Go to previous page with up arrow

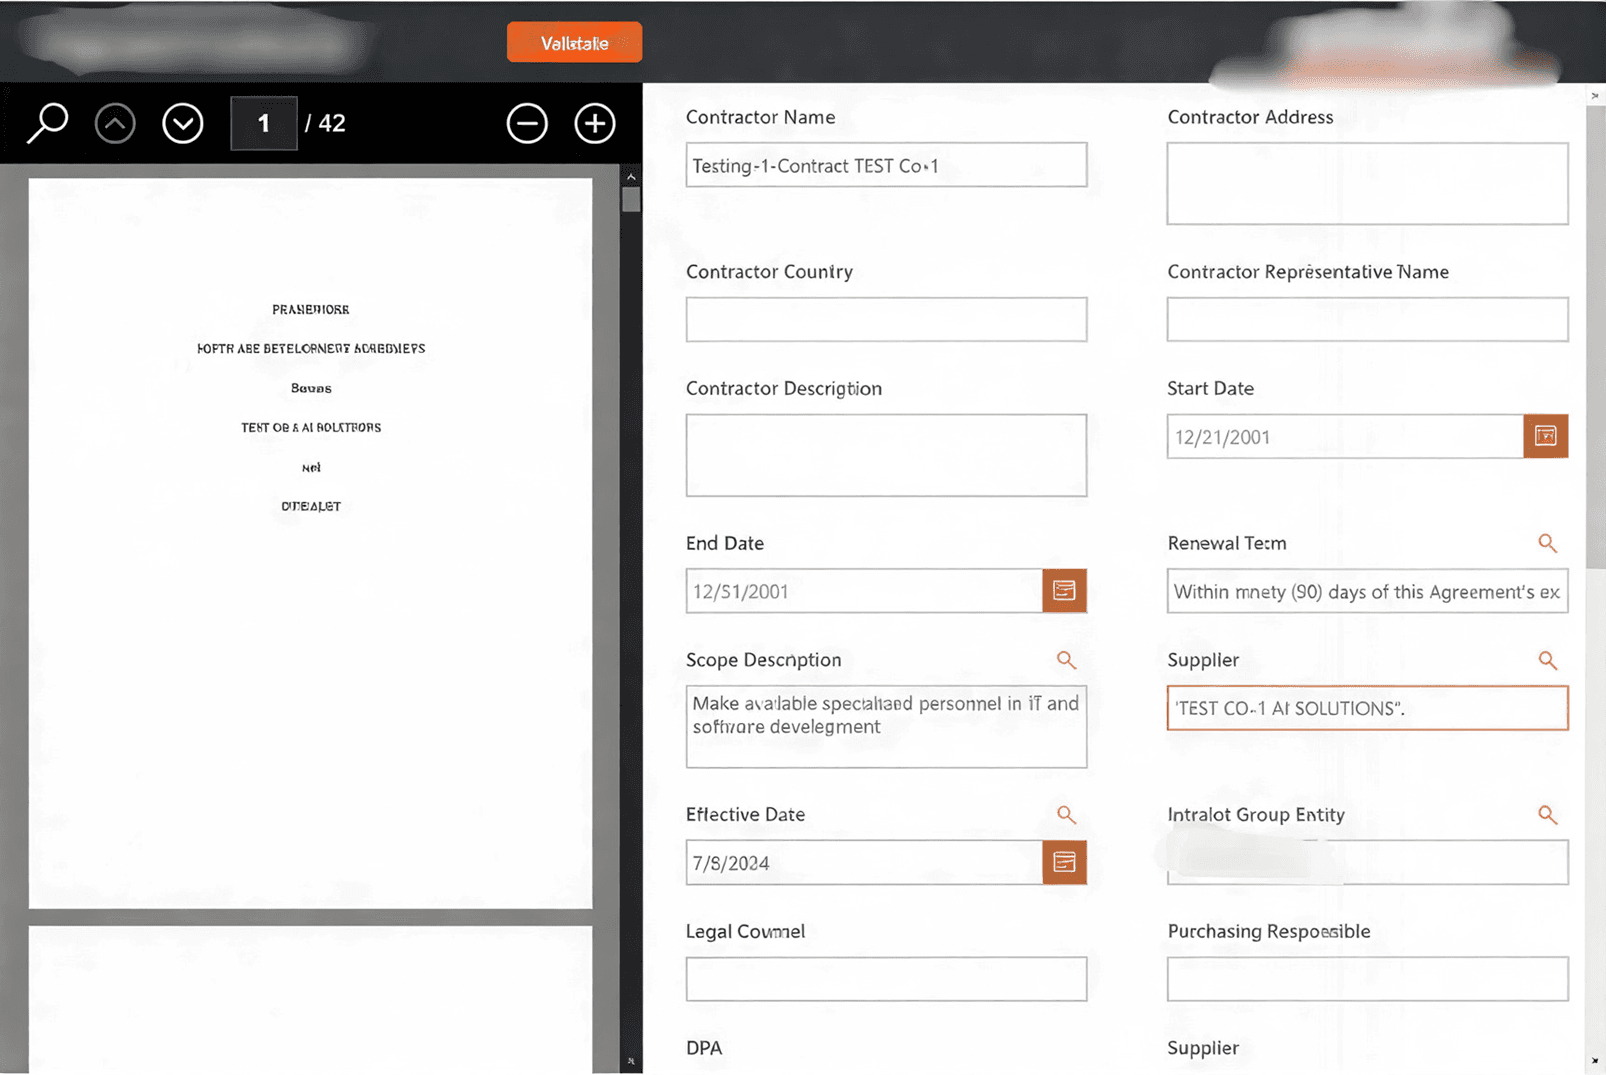(115, 124)
